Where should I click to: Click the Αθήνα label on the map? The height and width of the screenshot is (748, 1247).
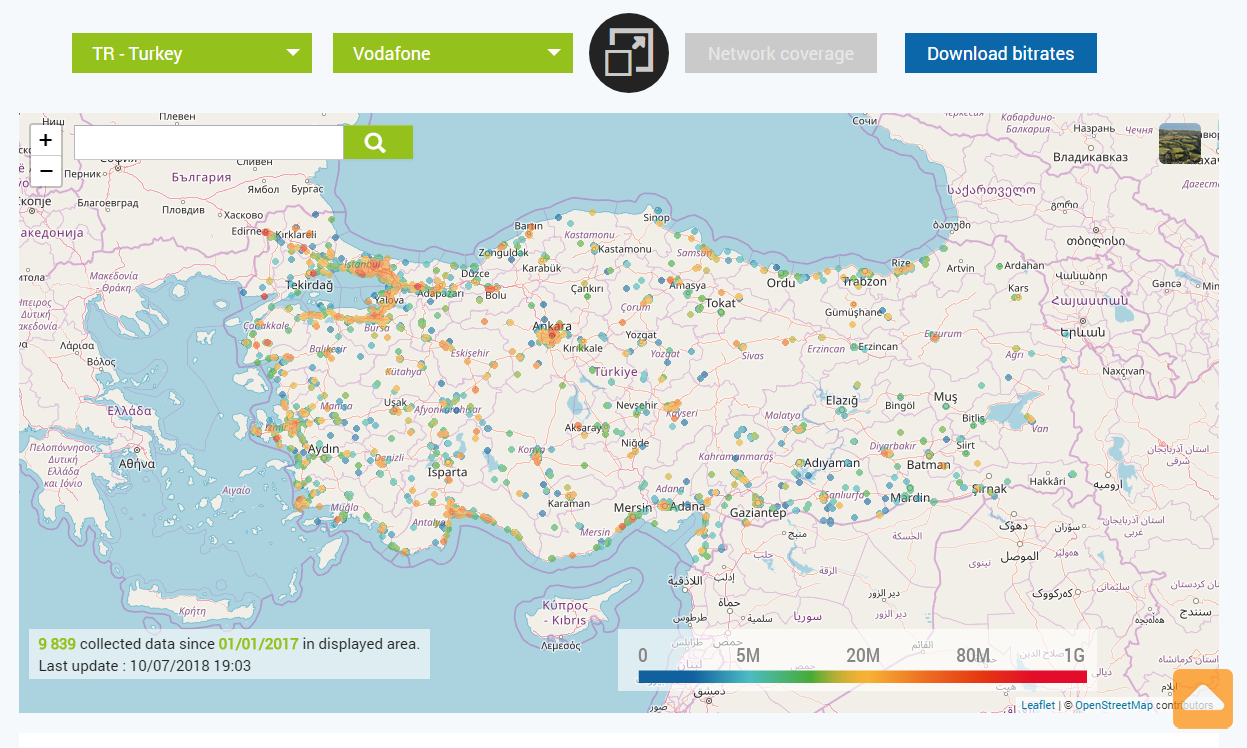coord(137,464)
